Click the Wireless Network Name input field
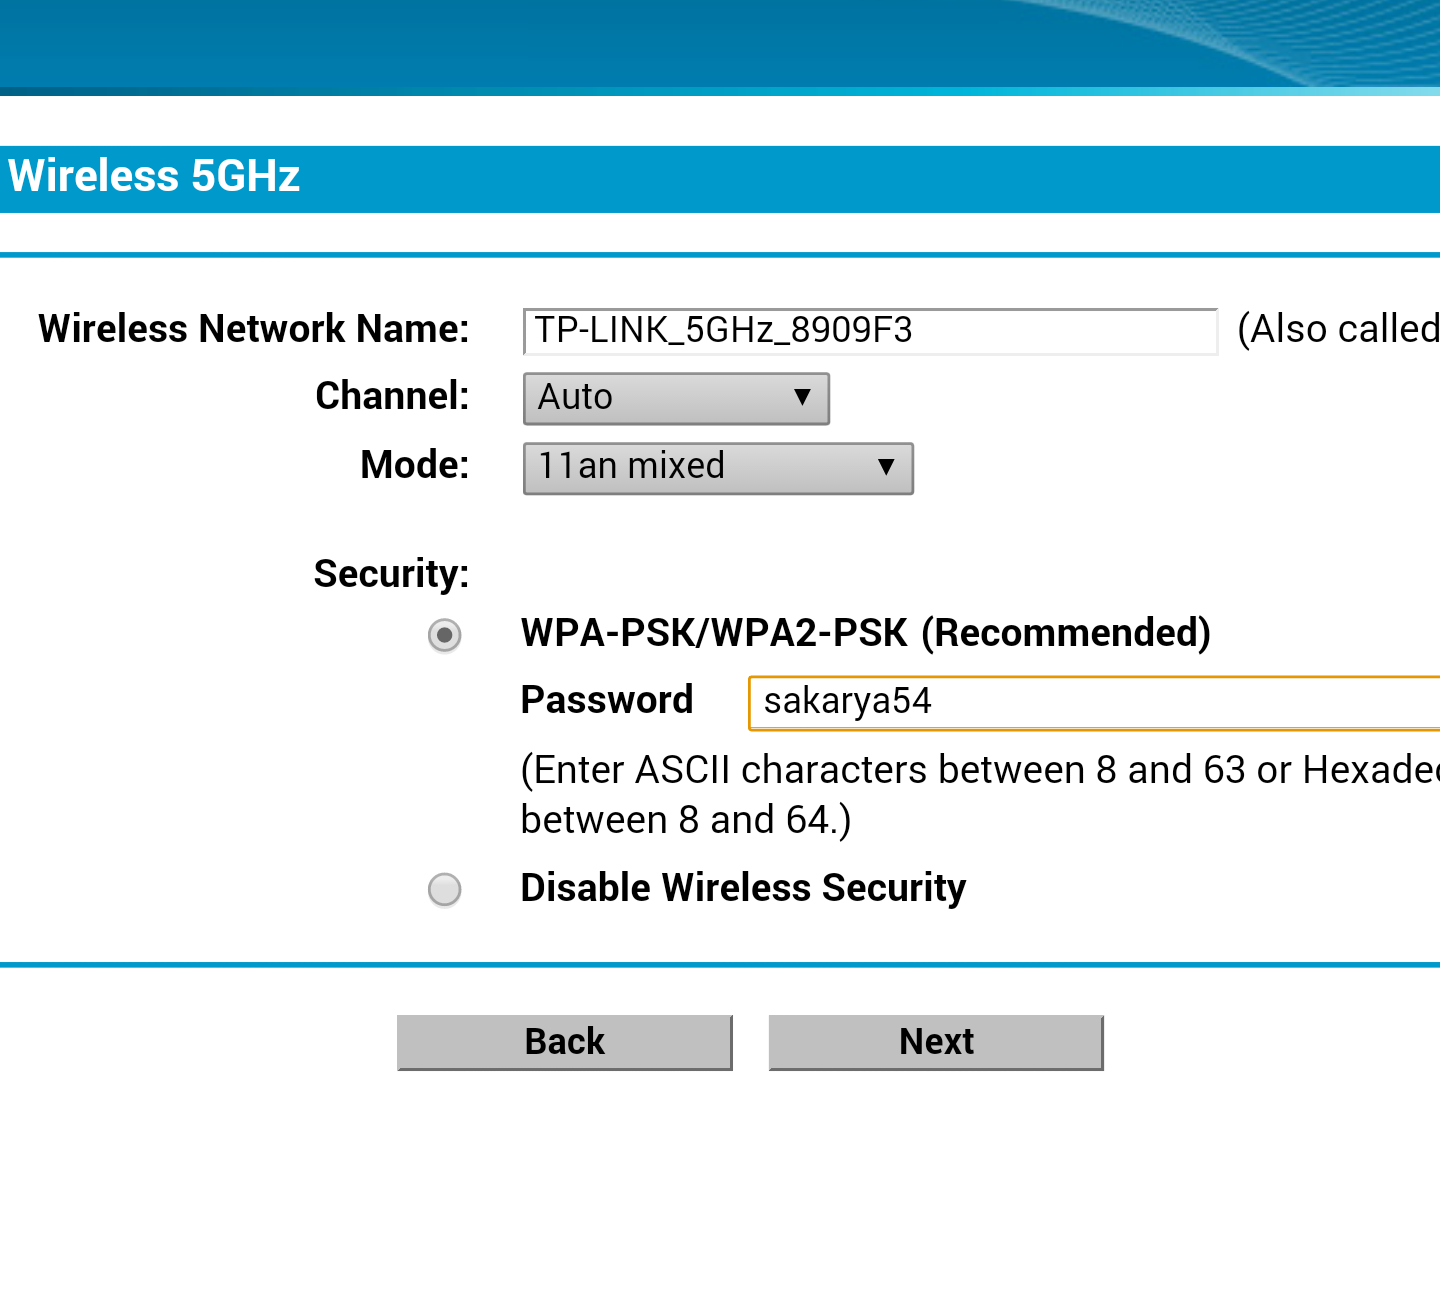The image size is (1440, 1293). pyautogui.click(x=870, y=331)
